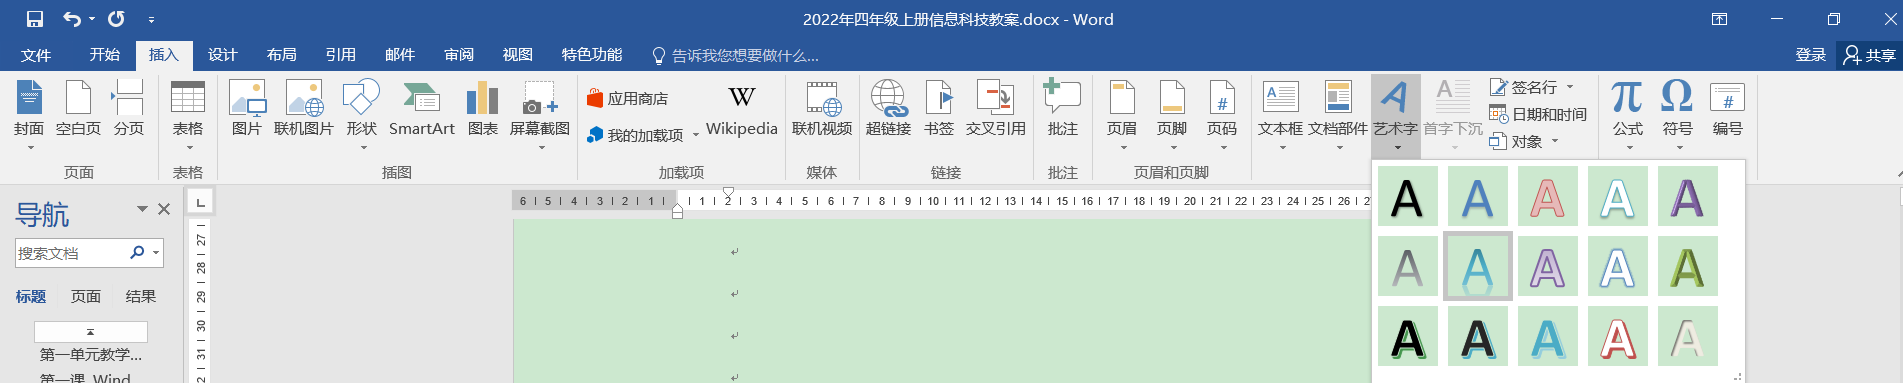This screenshot has height=383, width=1903.
Task: Open the 审阅 tab
Action: 459,55
